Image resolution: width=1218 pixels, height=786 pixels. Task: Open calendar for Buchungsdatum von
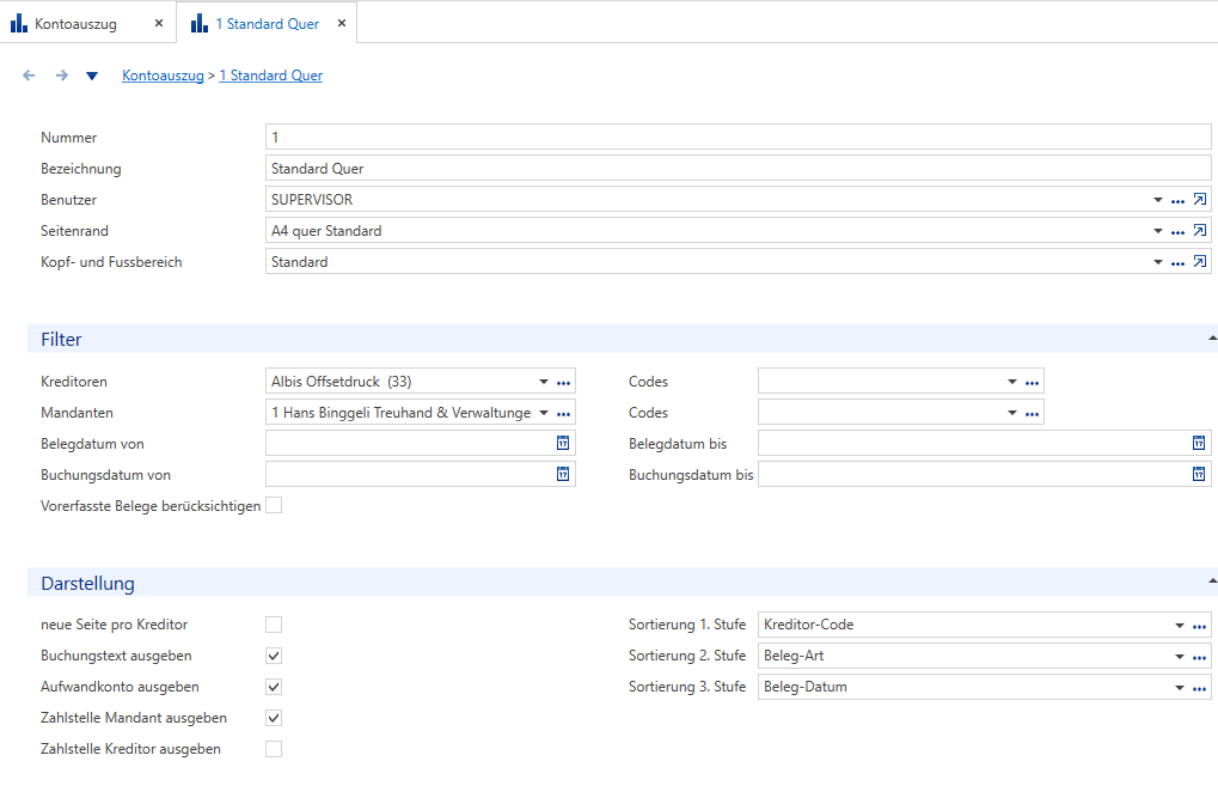pyautogui.click(x=563, y=474)
